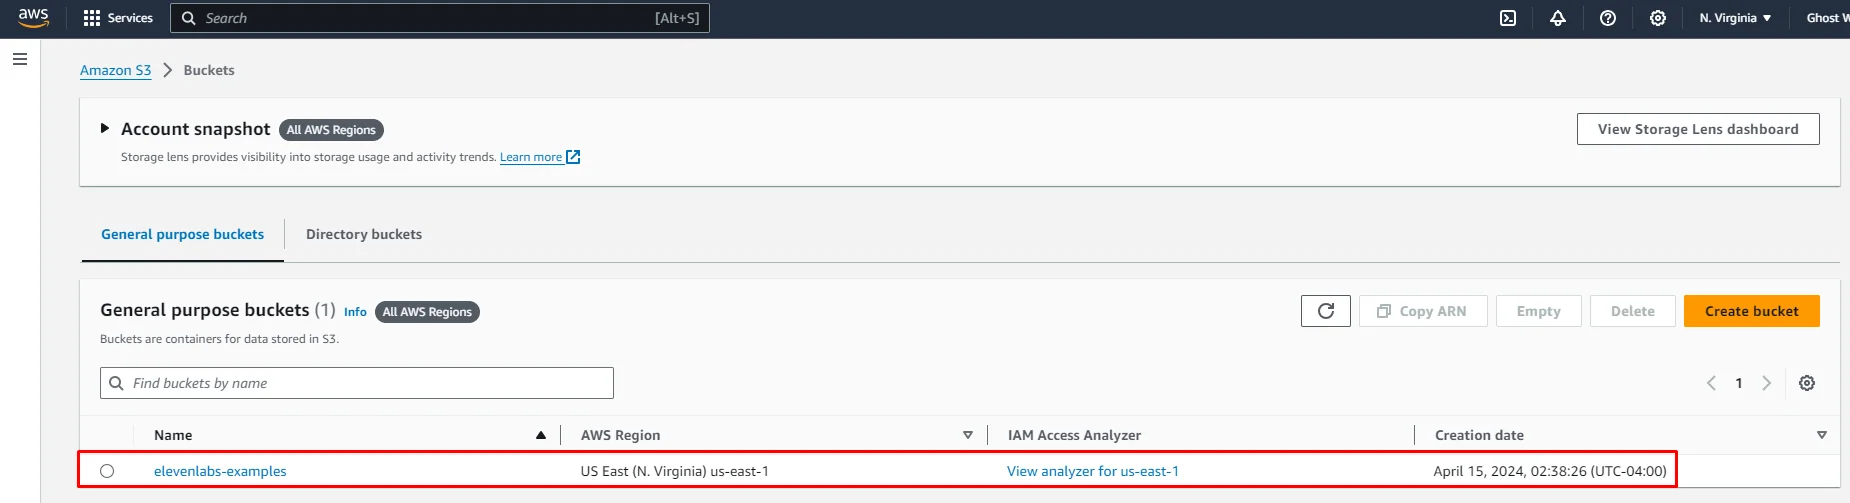Select the elevenlabs-examples bucket radio button
Screen dimensions: 1850x503
(x=107, y=471)
